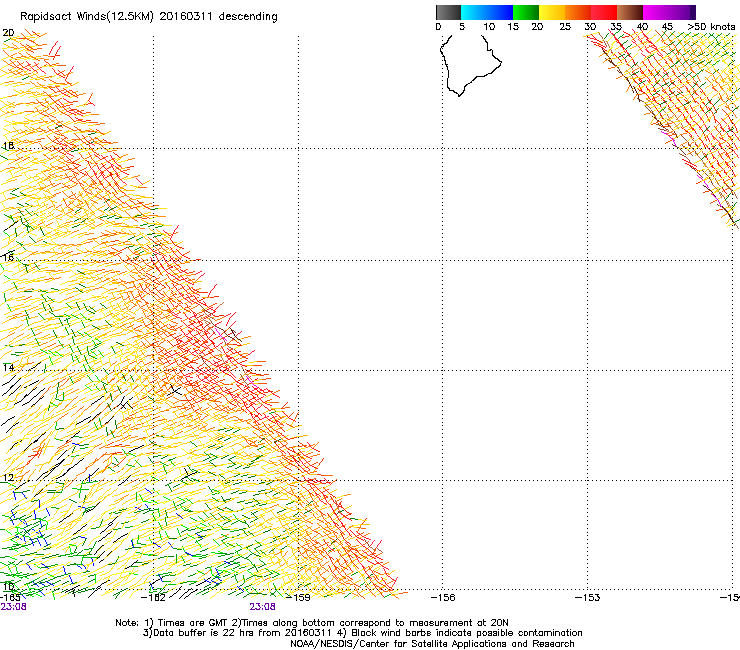
Task: Click the '45' label under the color bar
Action: (667, 27)
